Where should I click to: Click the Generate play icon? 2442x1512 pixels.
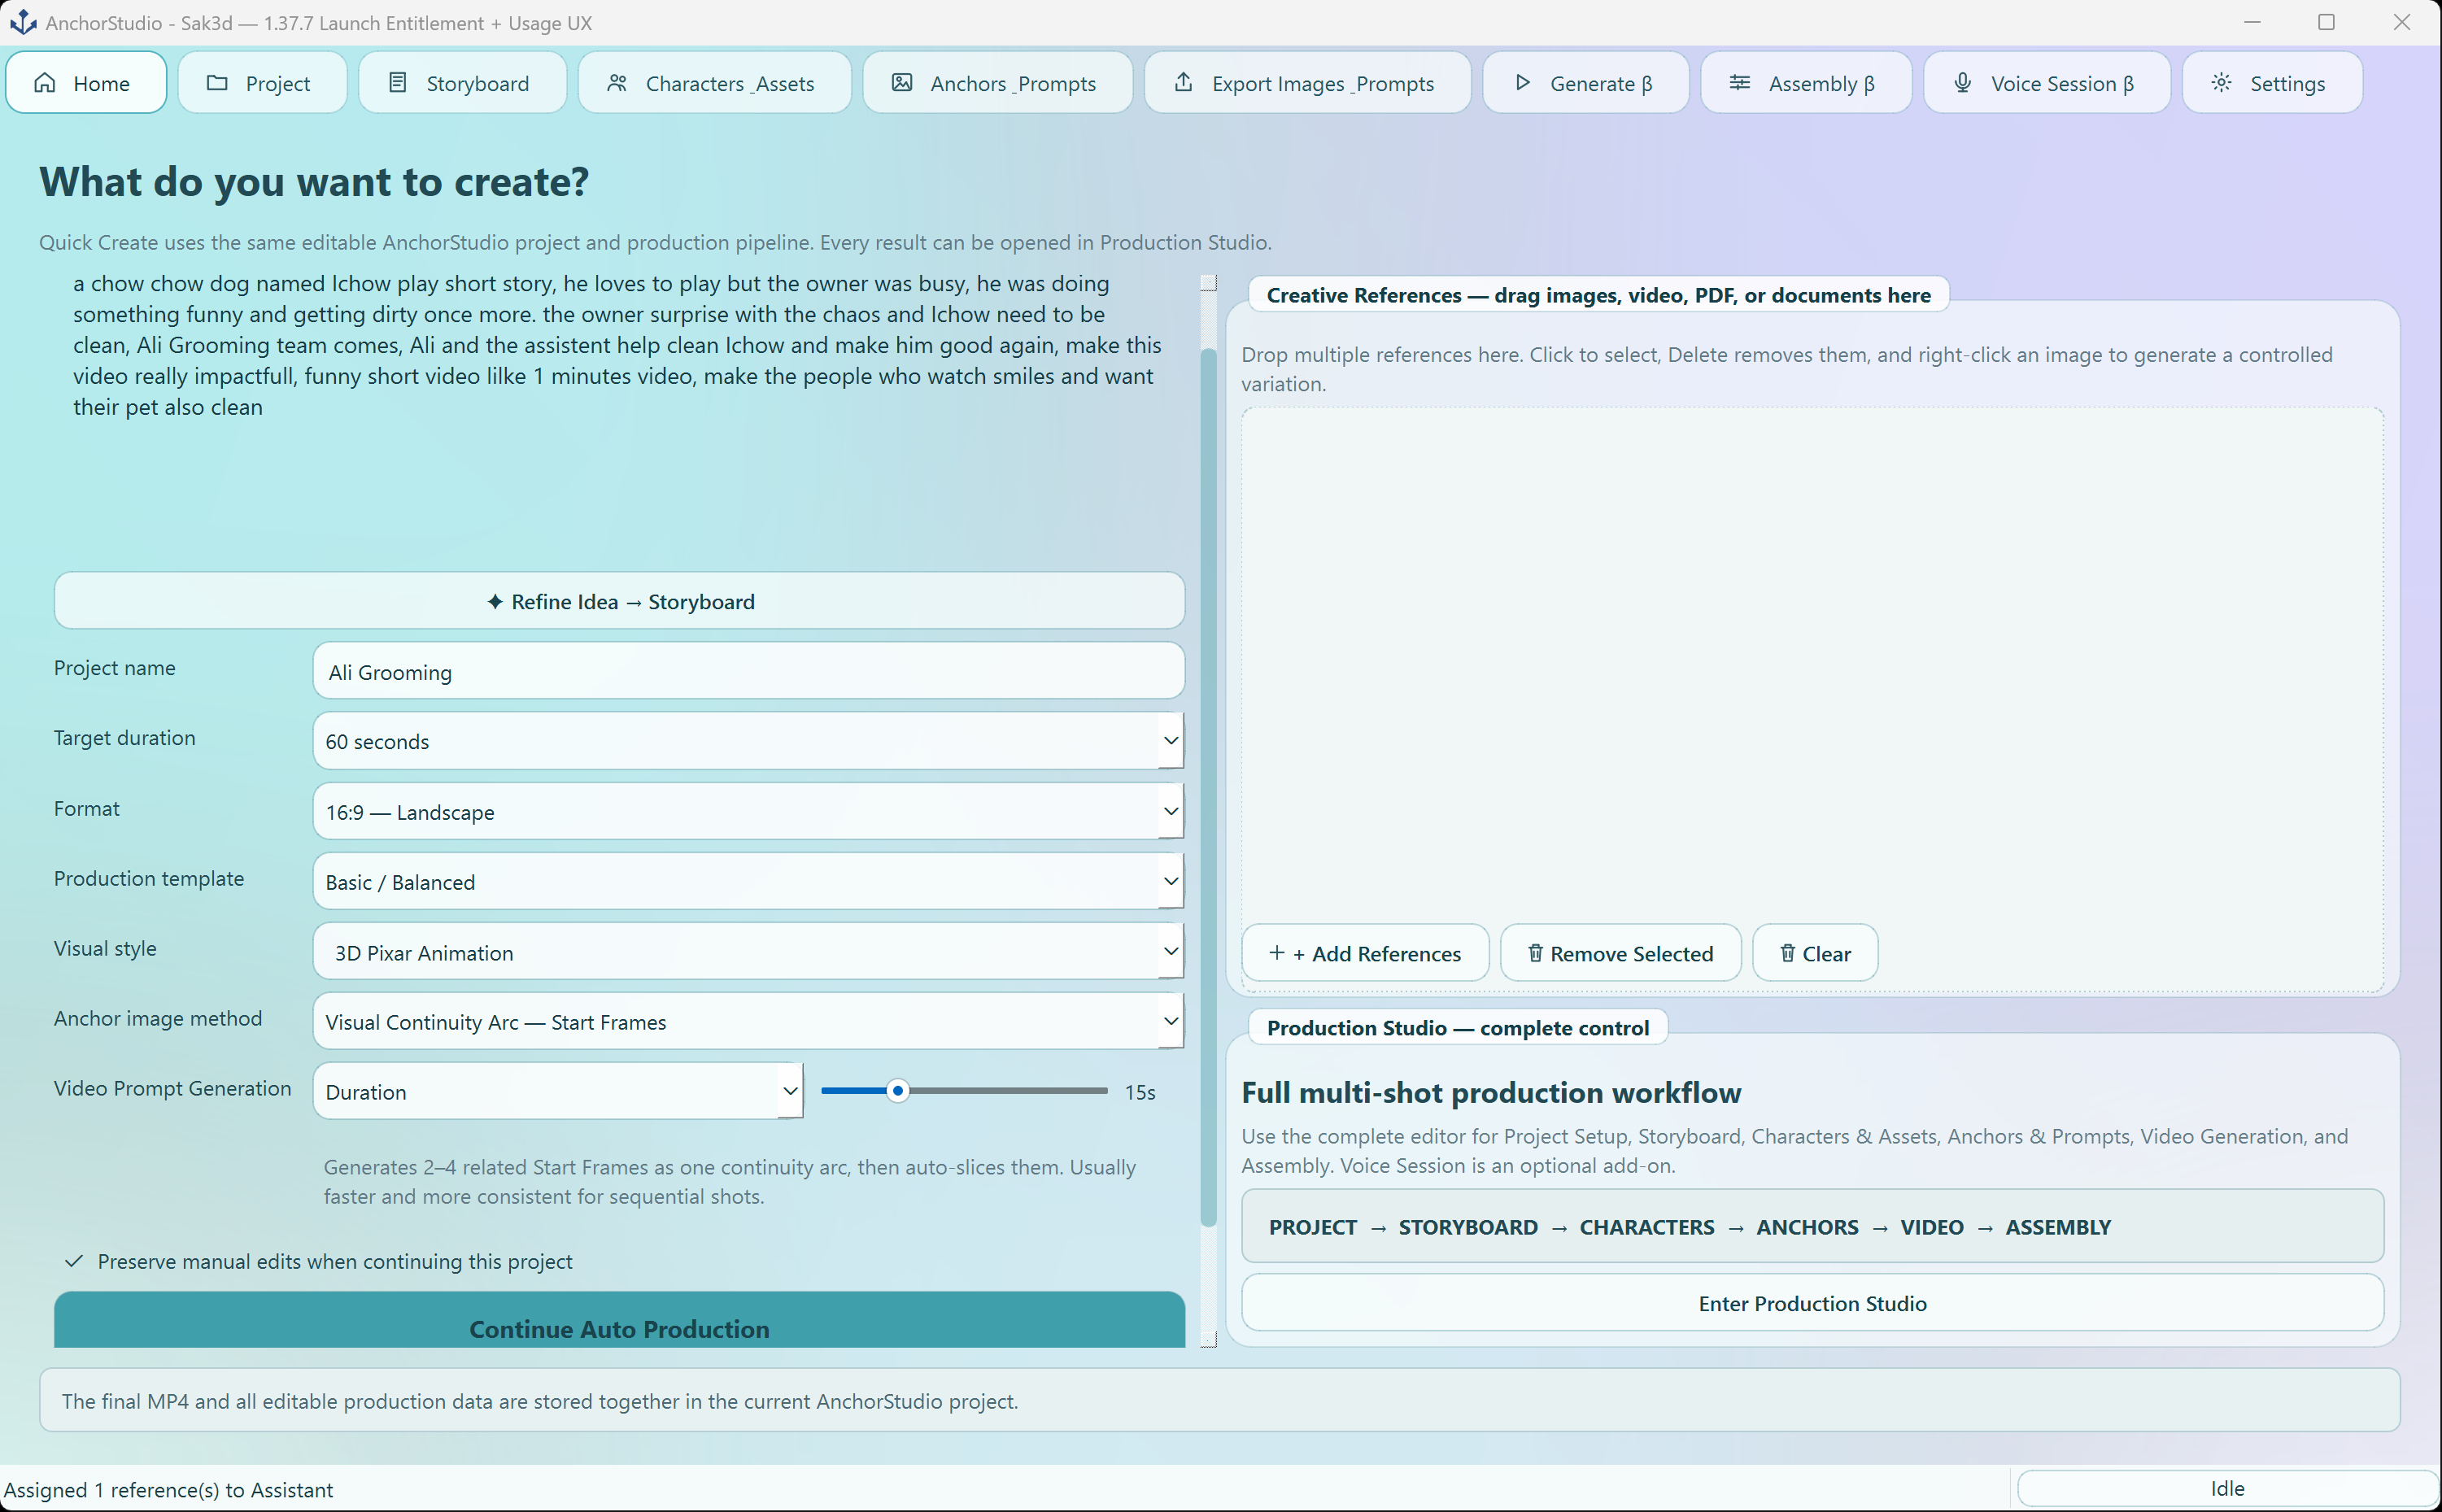[1522, 83]
